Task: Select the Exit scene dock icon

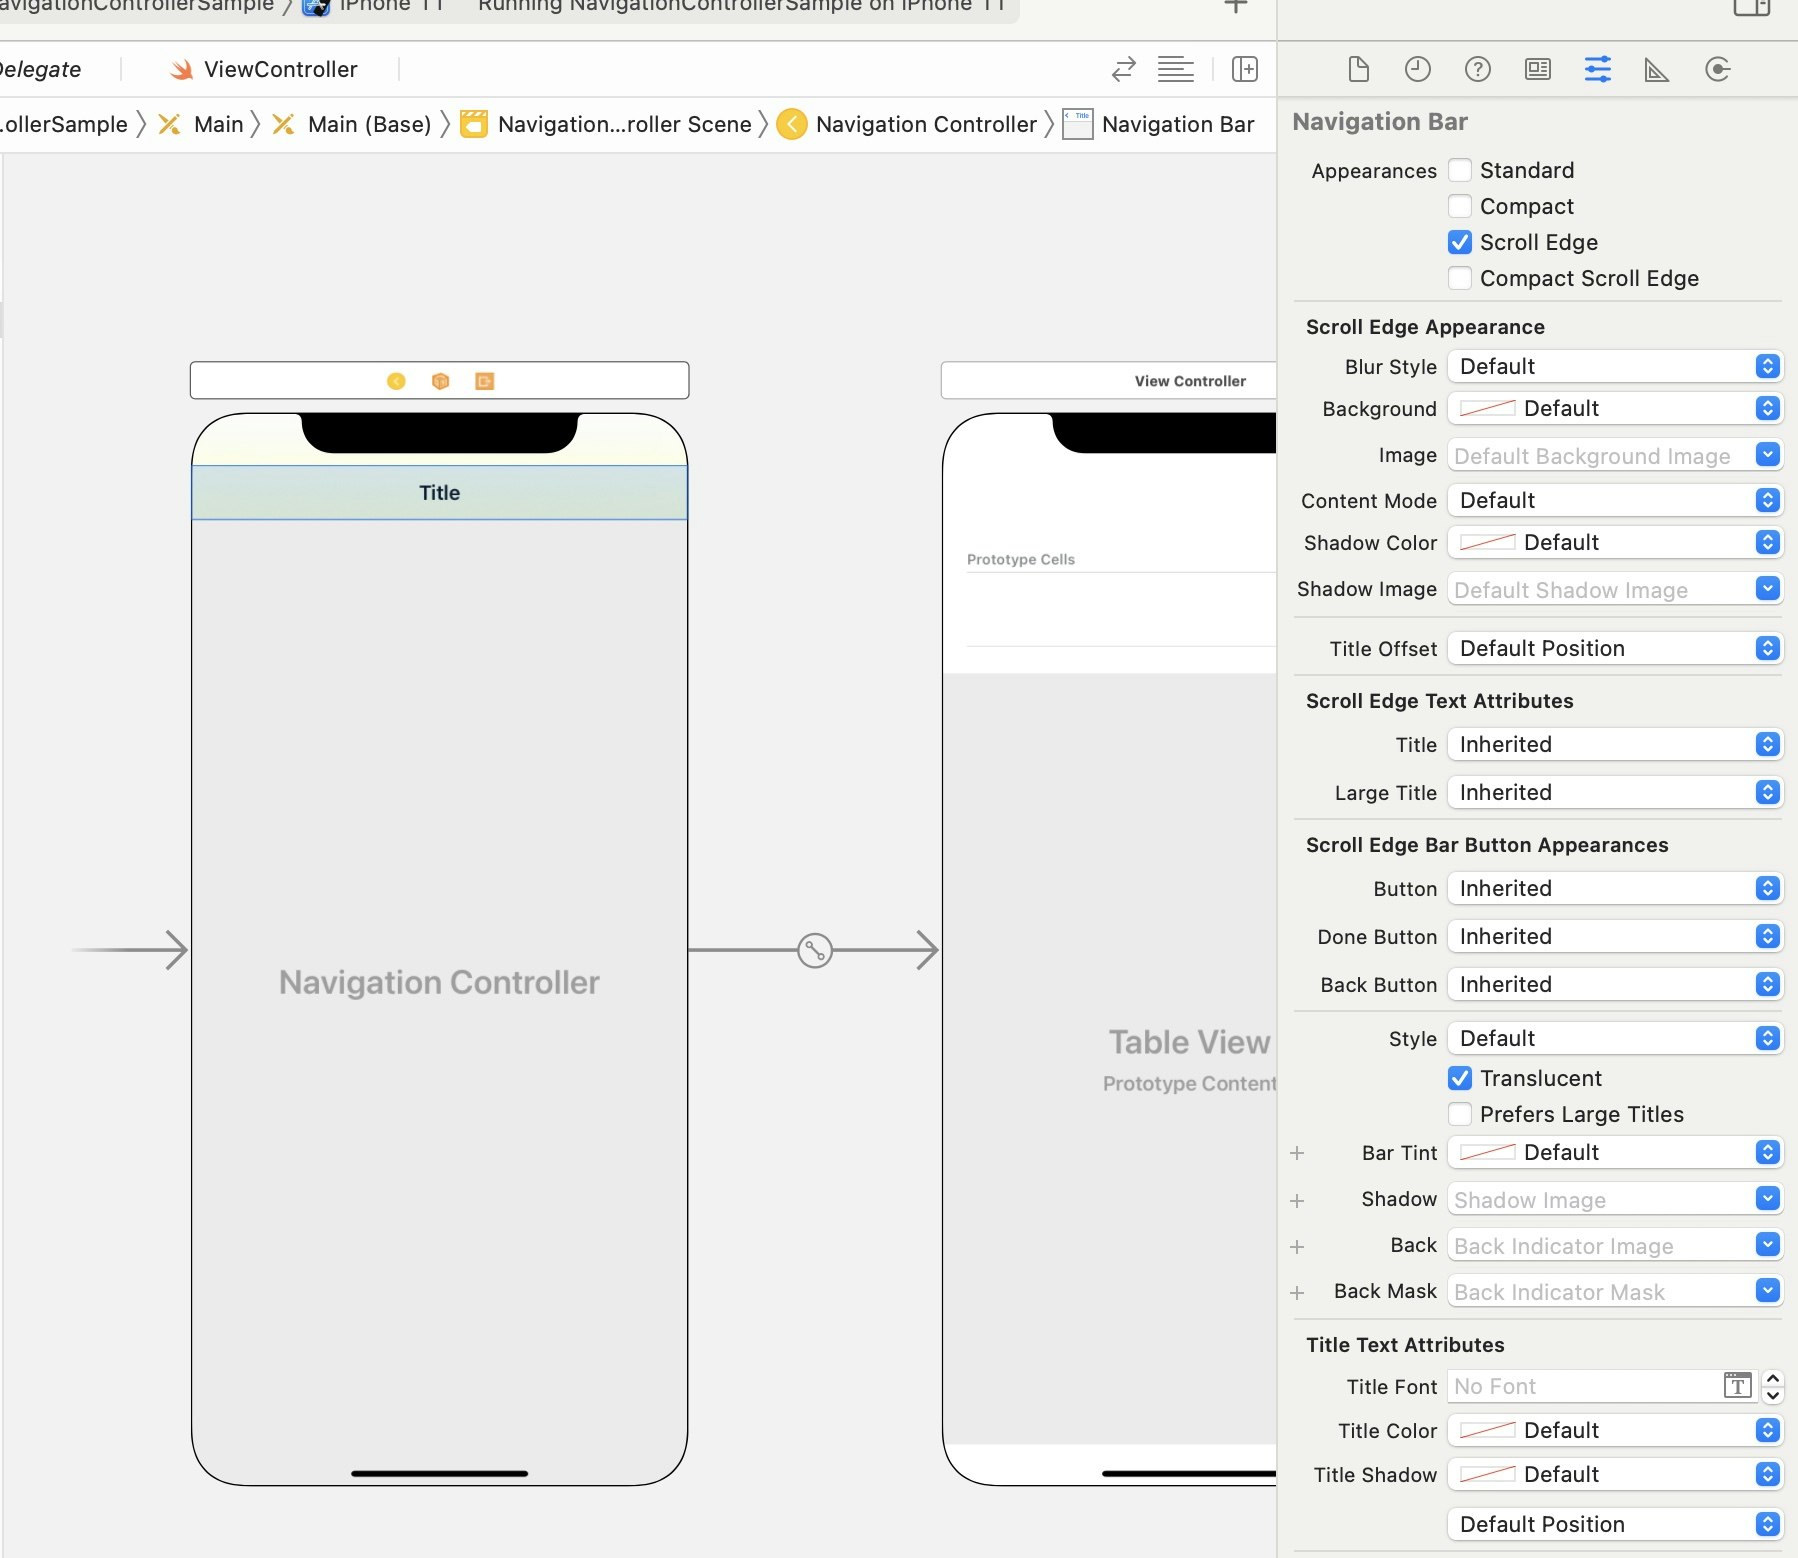Action: coord(485,381)
